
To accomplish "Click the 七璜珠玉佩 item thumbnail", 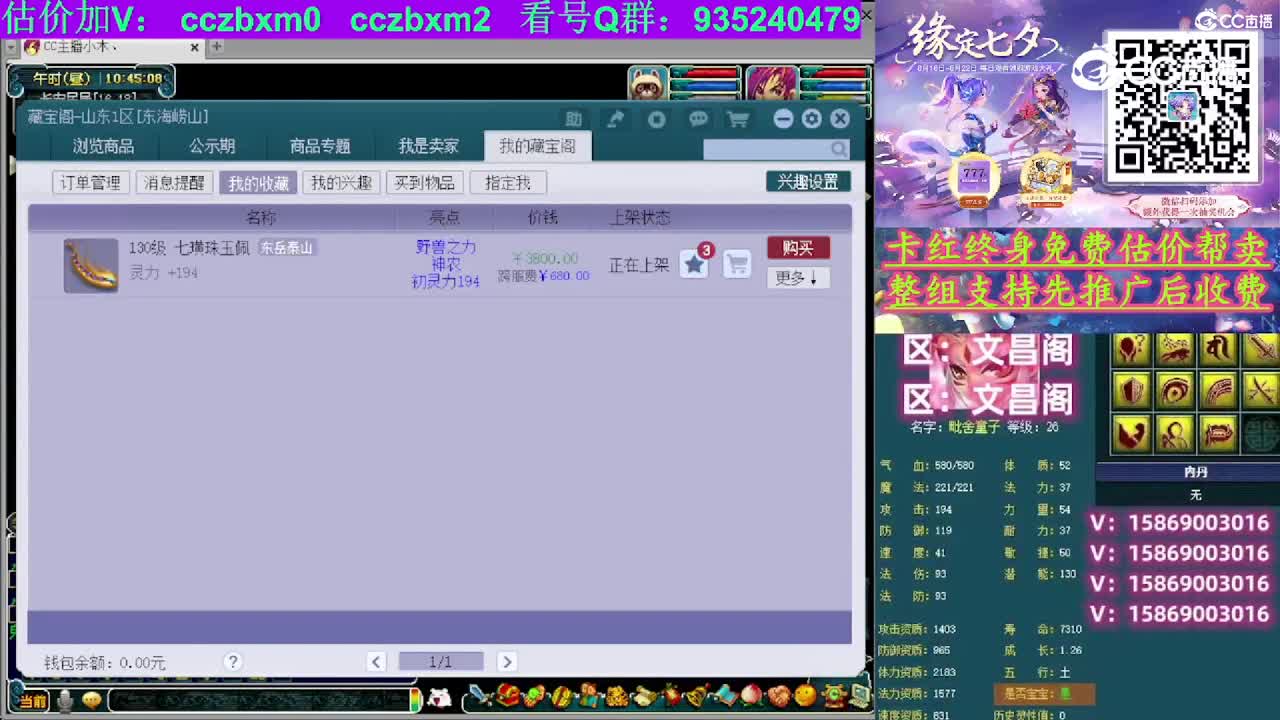I will pos(91,266).
